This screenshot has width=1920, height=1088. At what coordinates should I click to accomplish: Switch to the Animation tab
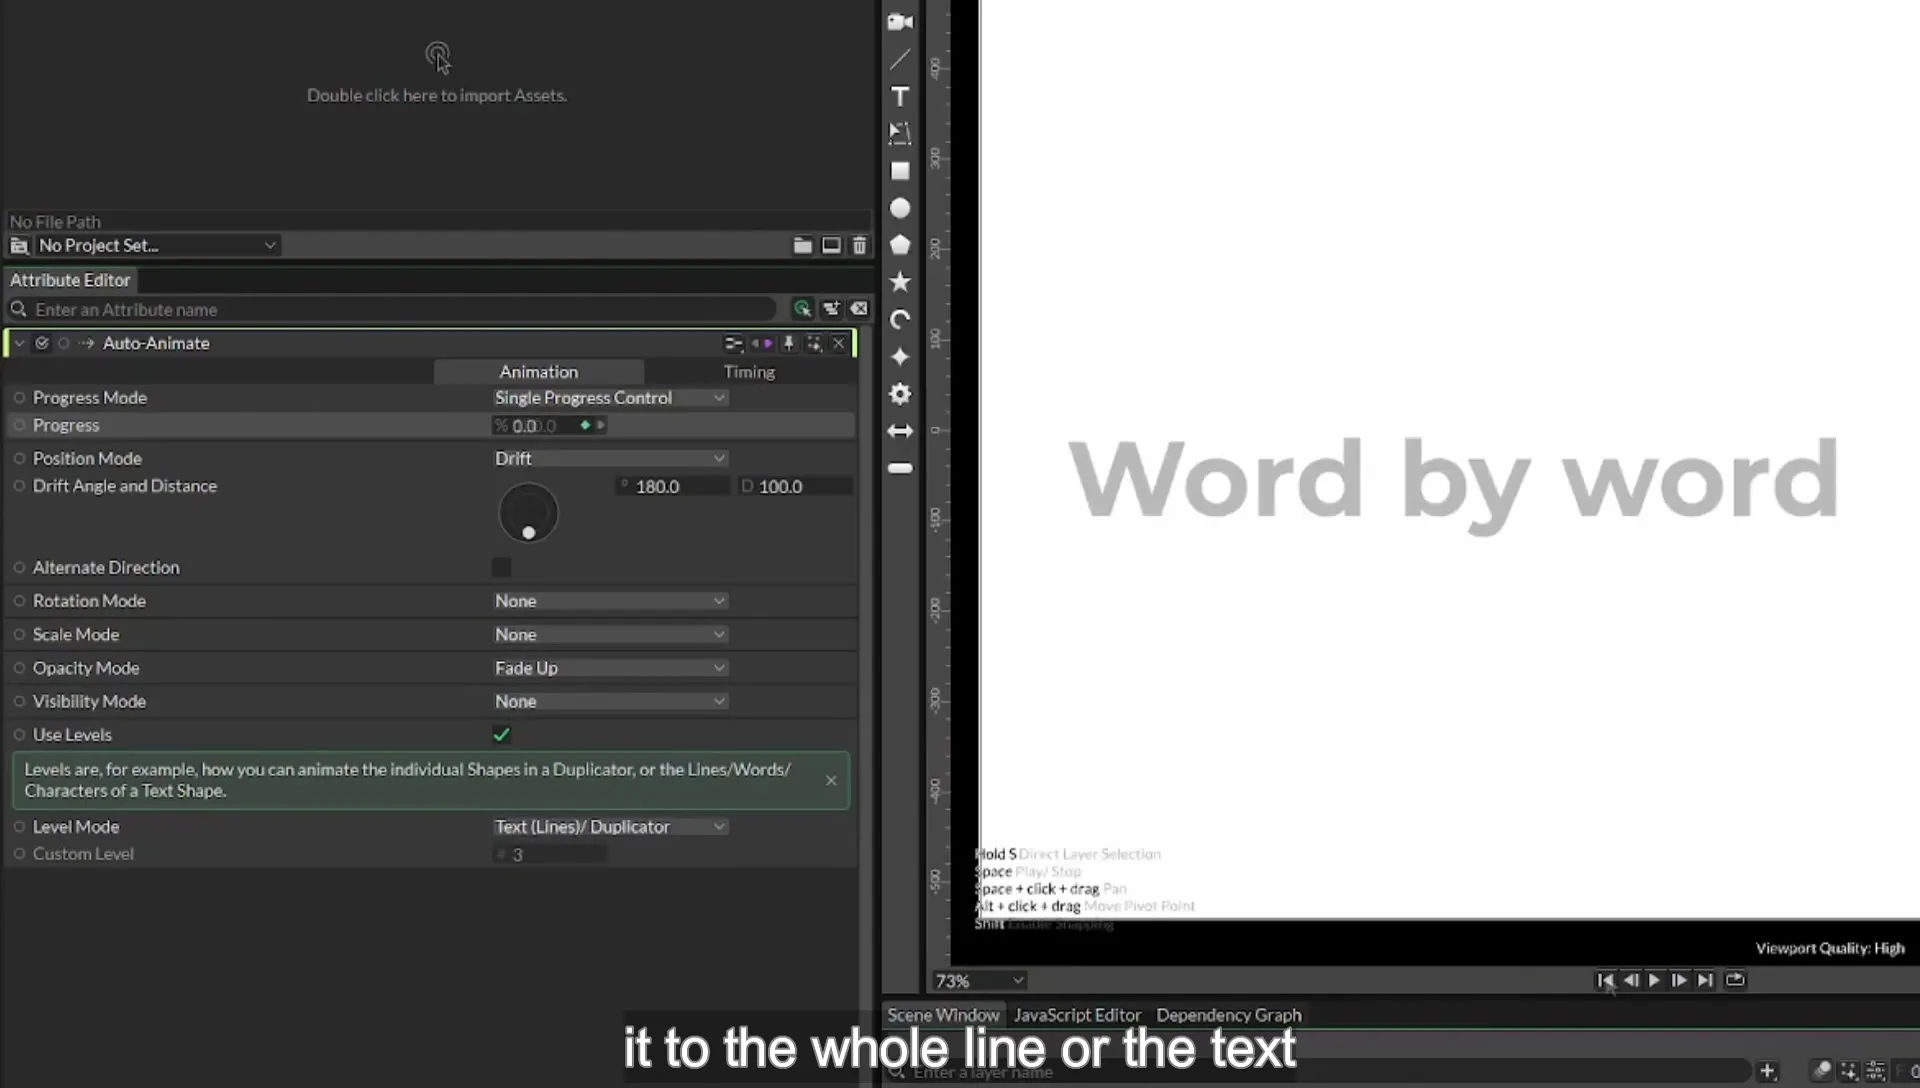click(x=539, y=372)
